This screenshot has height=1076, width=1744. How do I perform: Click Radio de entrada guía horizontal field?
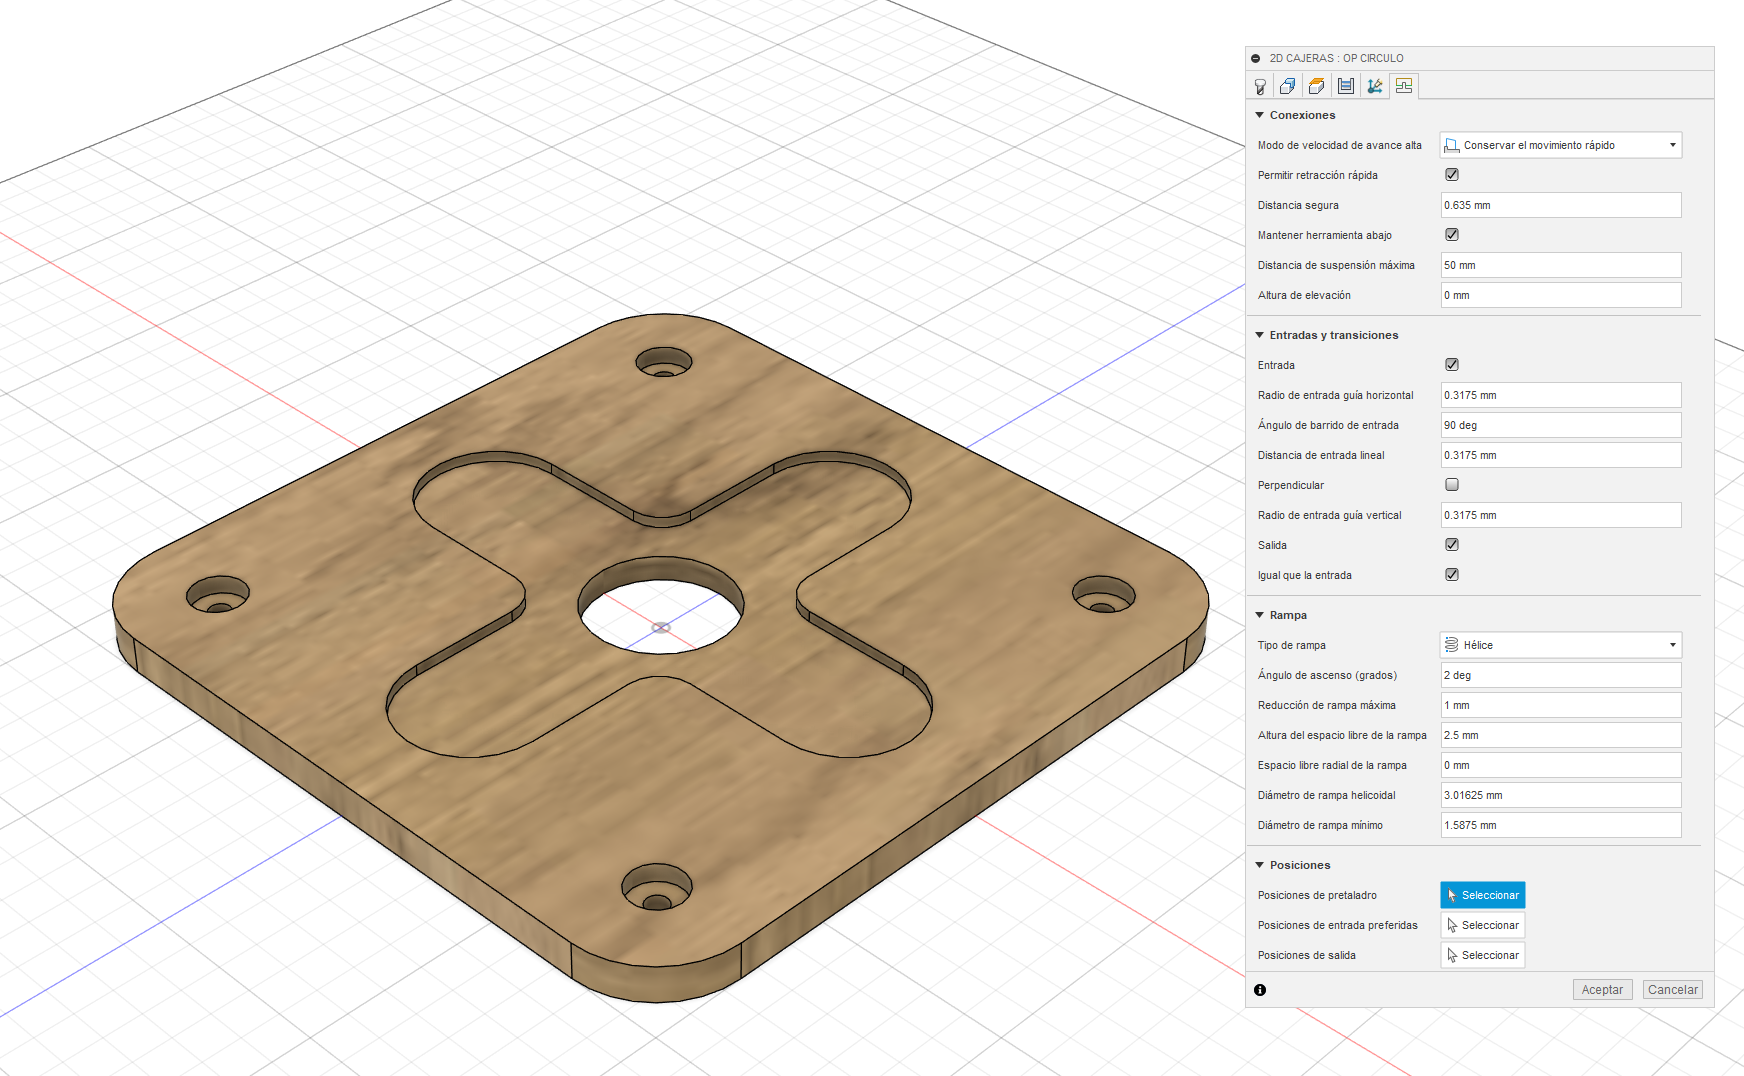pyautogui.click(x=1561, y=395)
